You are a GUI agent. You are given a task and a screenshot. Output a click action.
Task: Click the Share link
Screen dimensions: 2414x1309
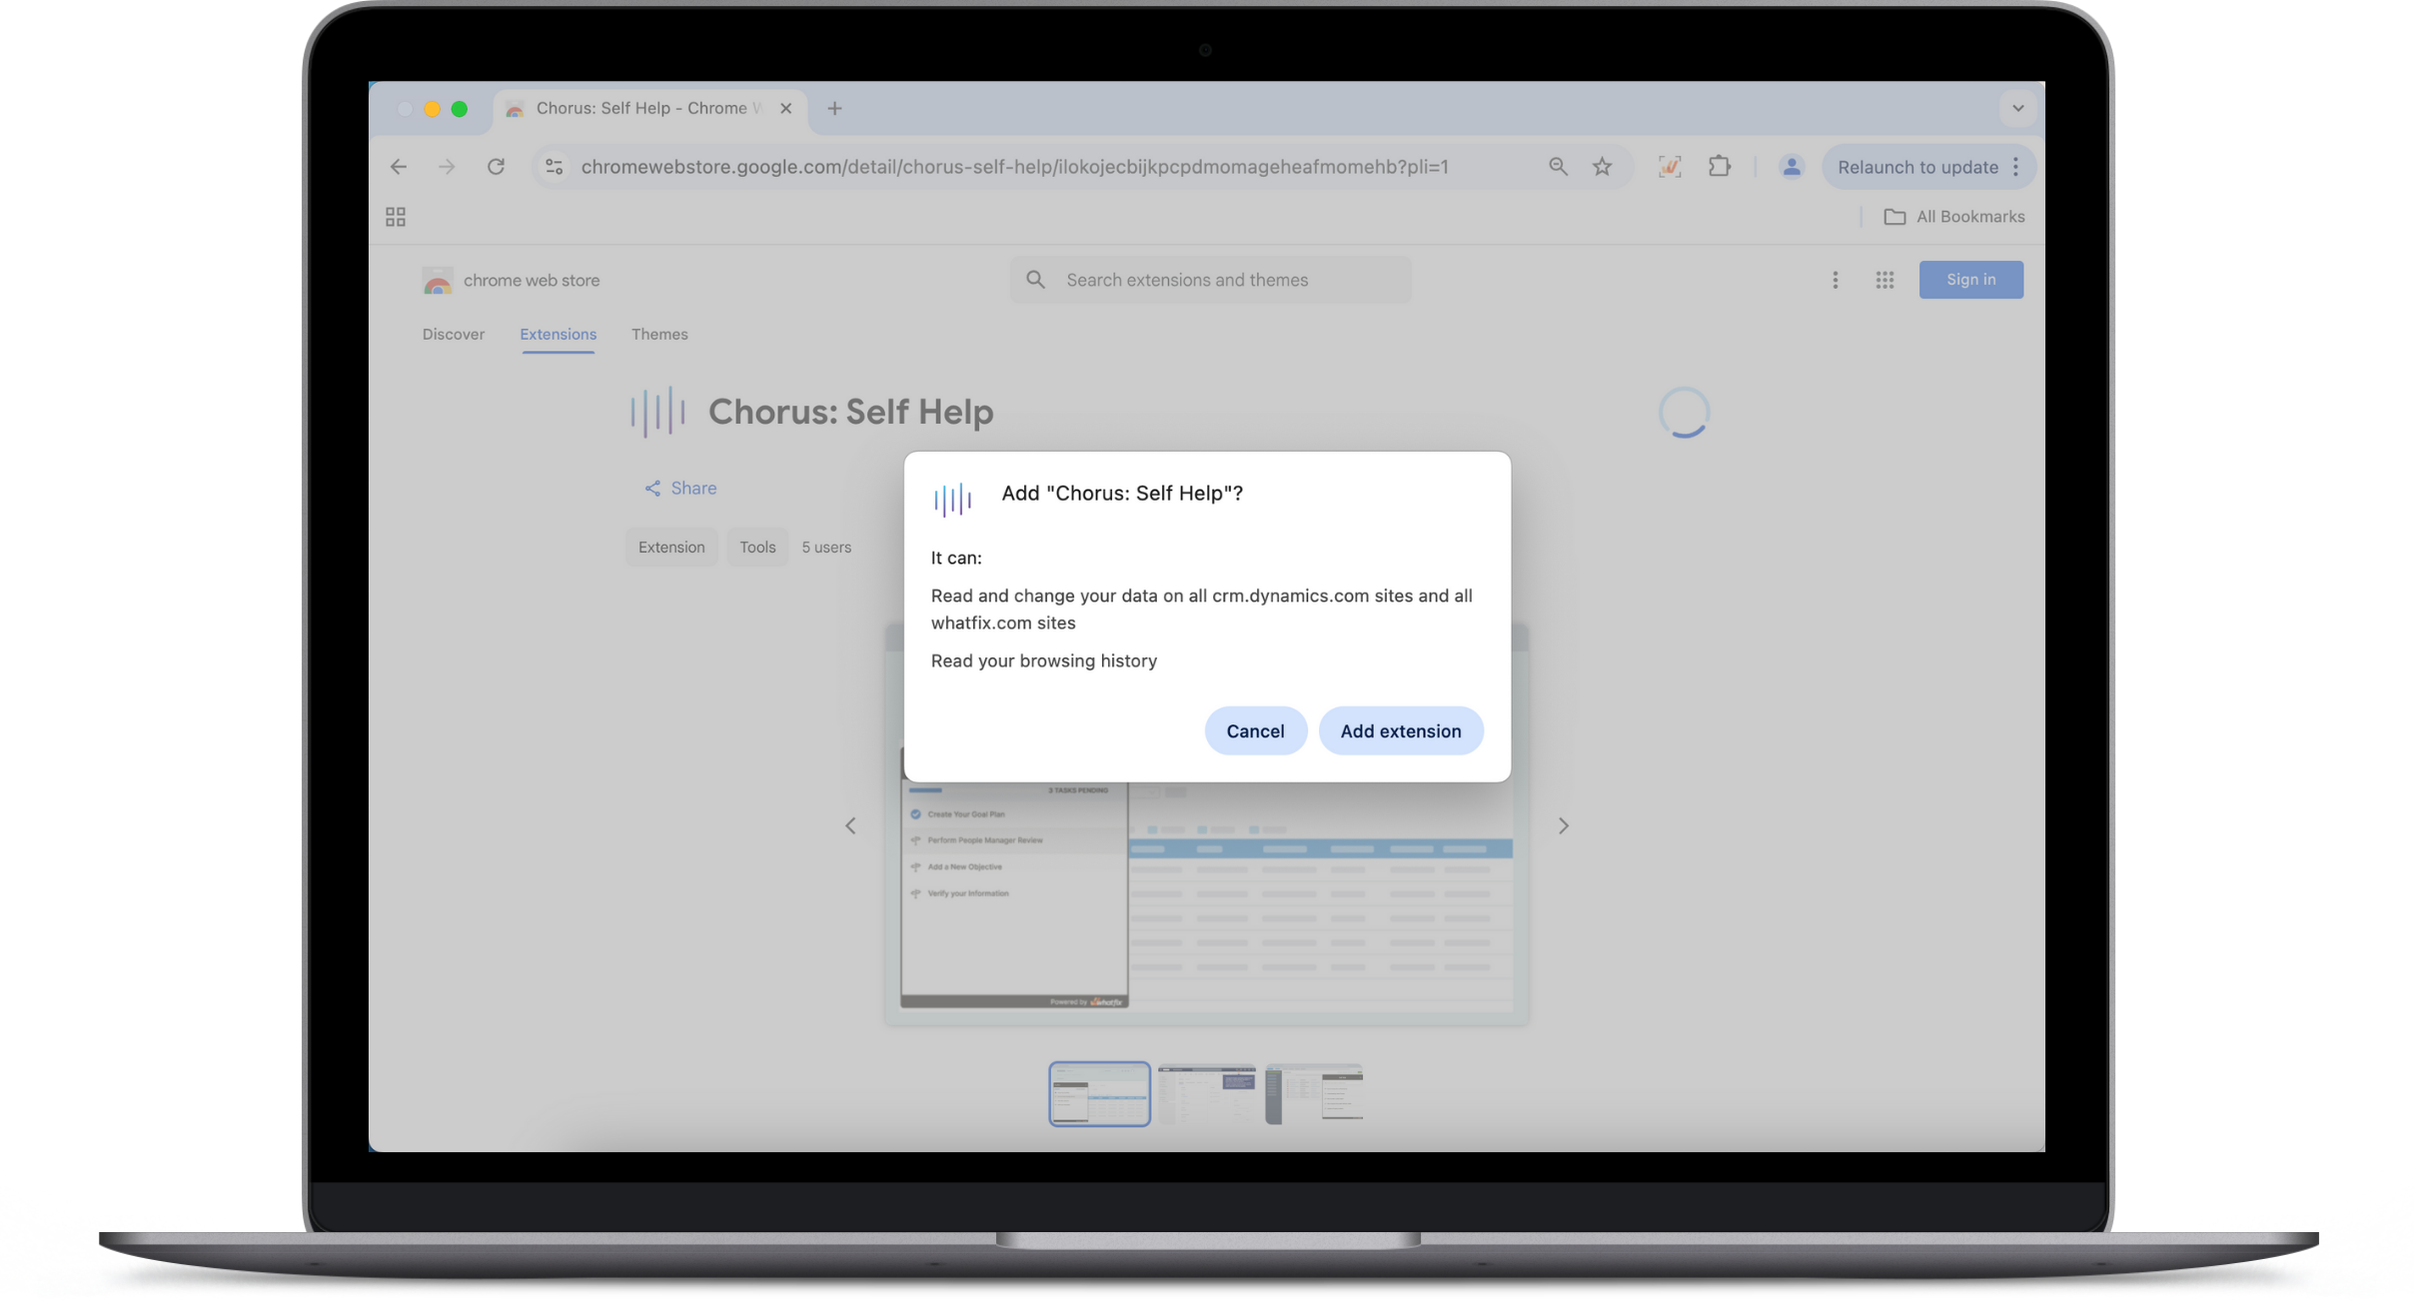coord(680,488)
